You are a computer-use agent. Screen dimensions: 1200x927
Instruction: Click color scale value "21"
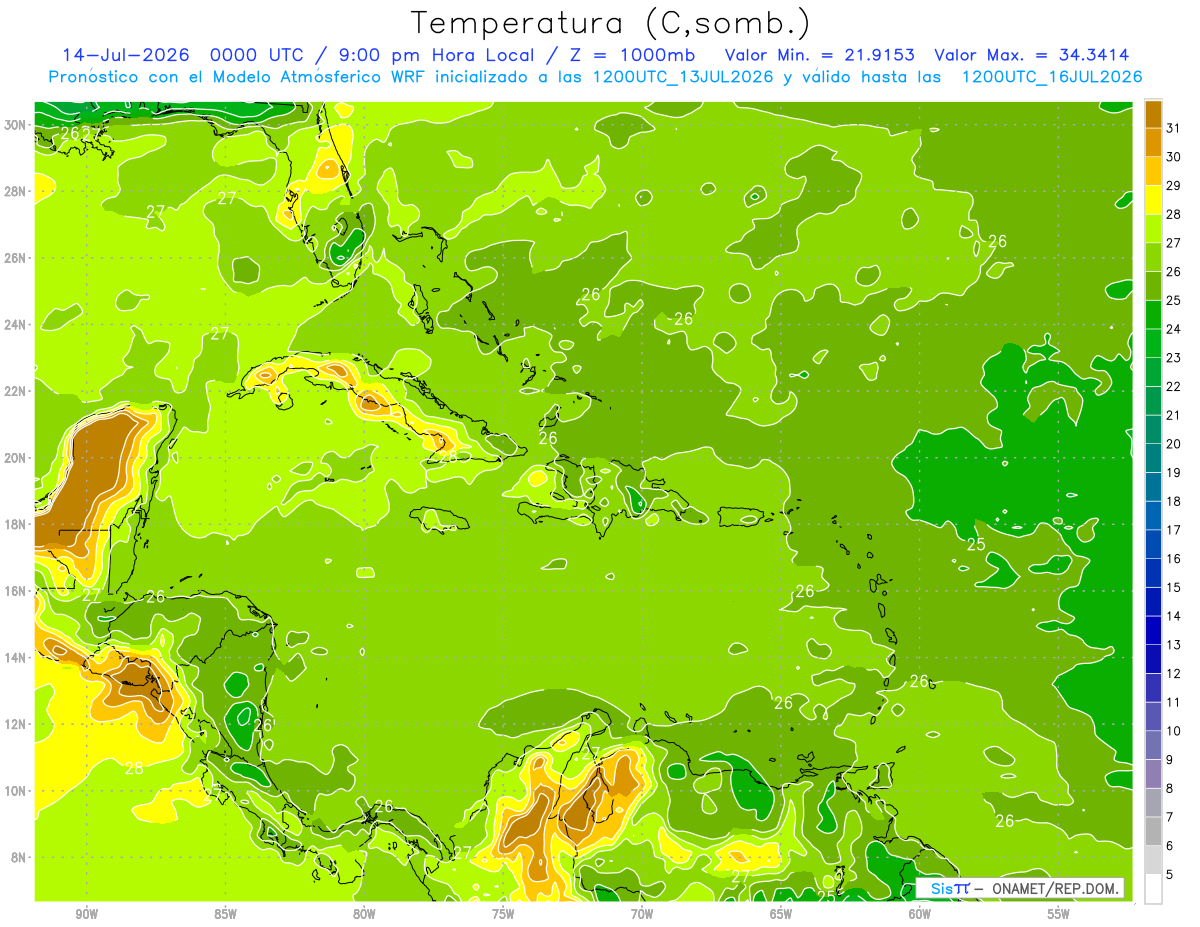click(1174, 415)
